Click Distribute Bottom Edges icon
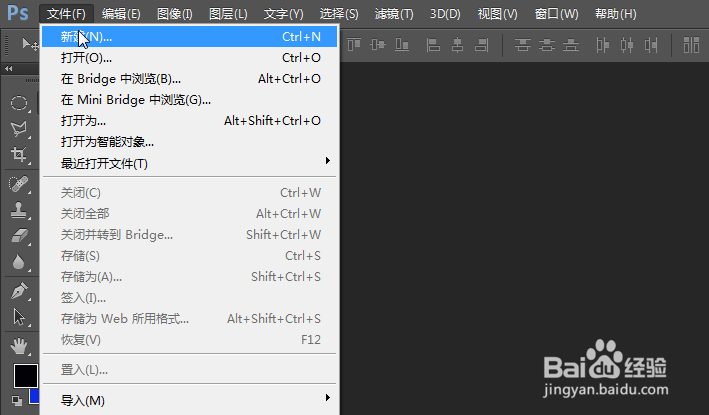 pos(571,45)
